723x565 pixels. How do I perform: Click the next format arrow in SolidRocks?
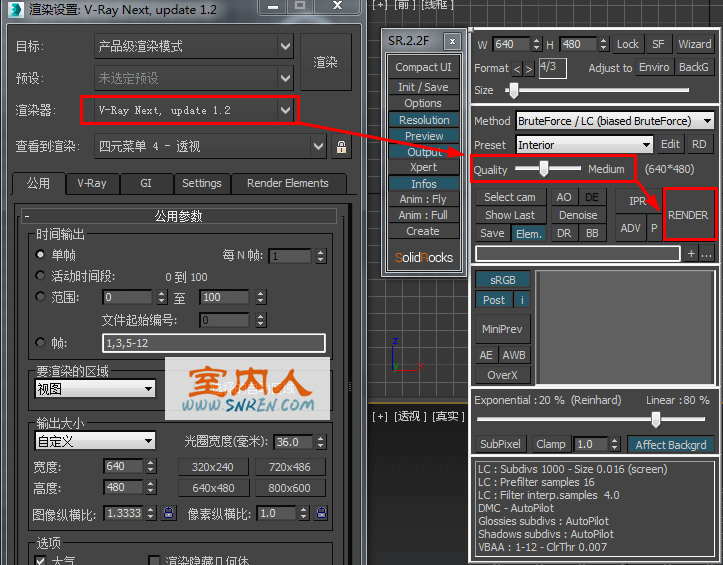[528, 69]
